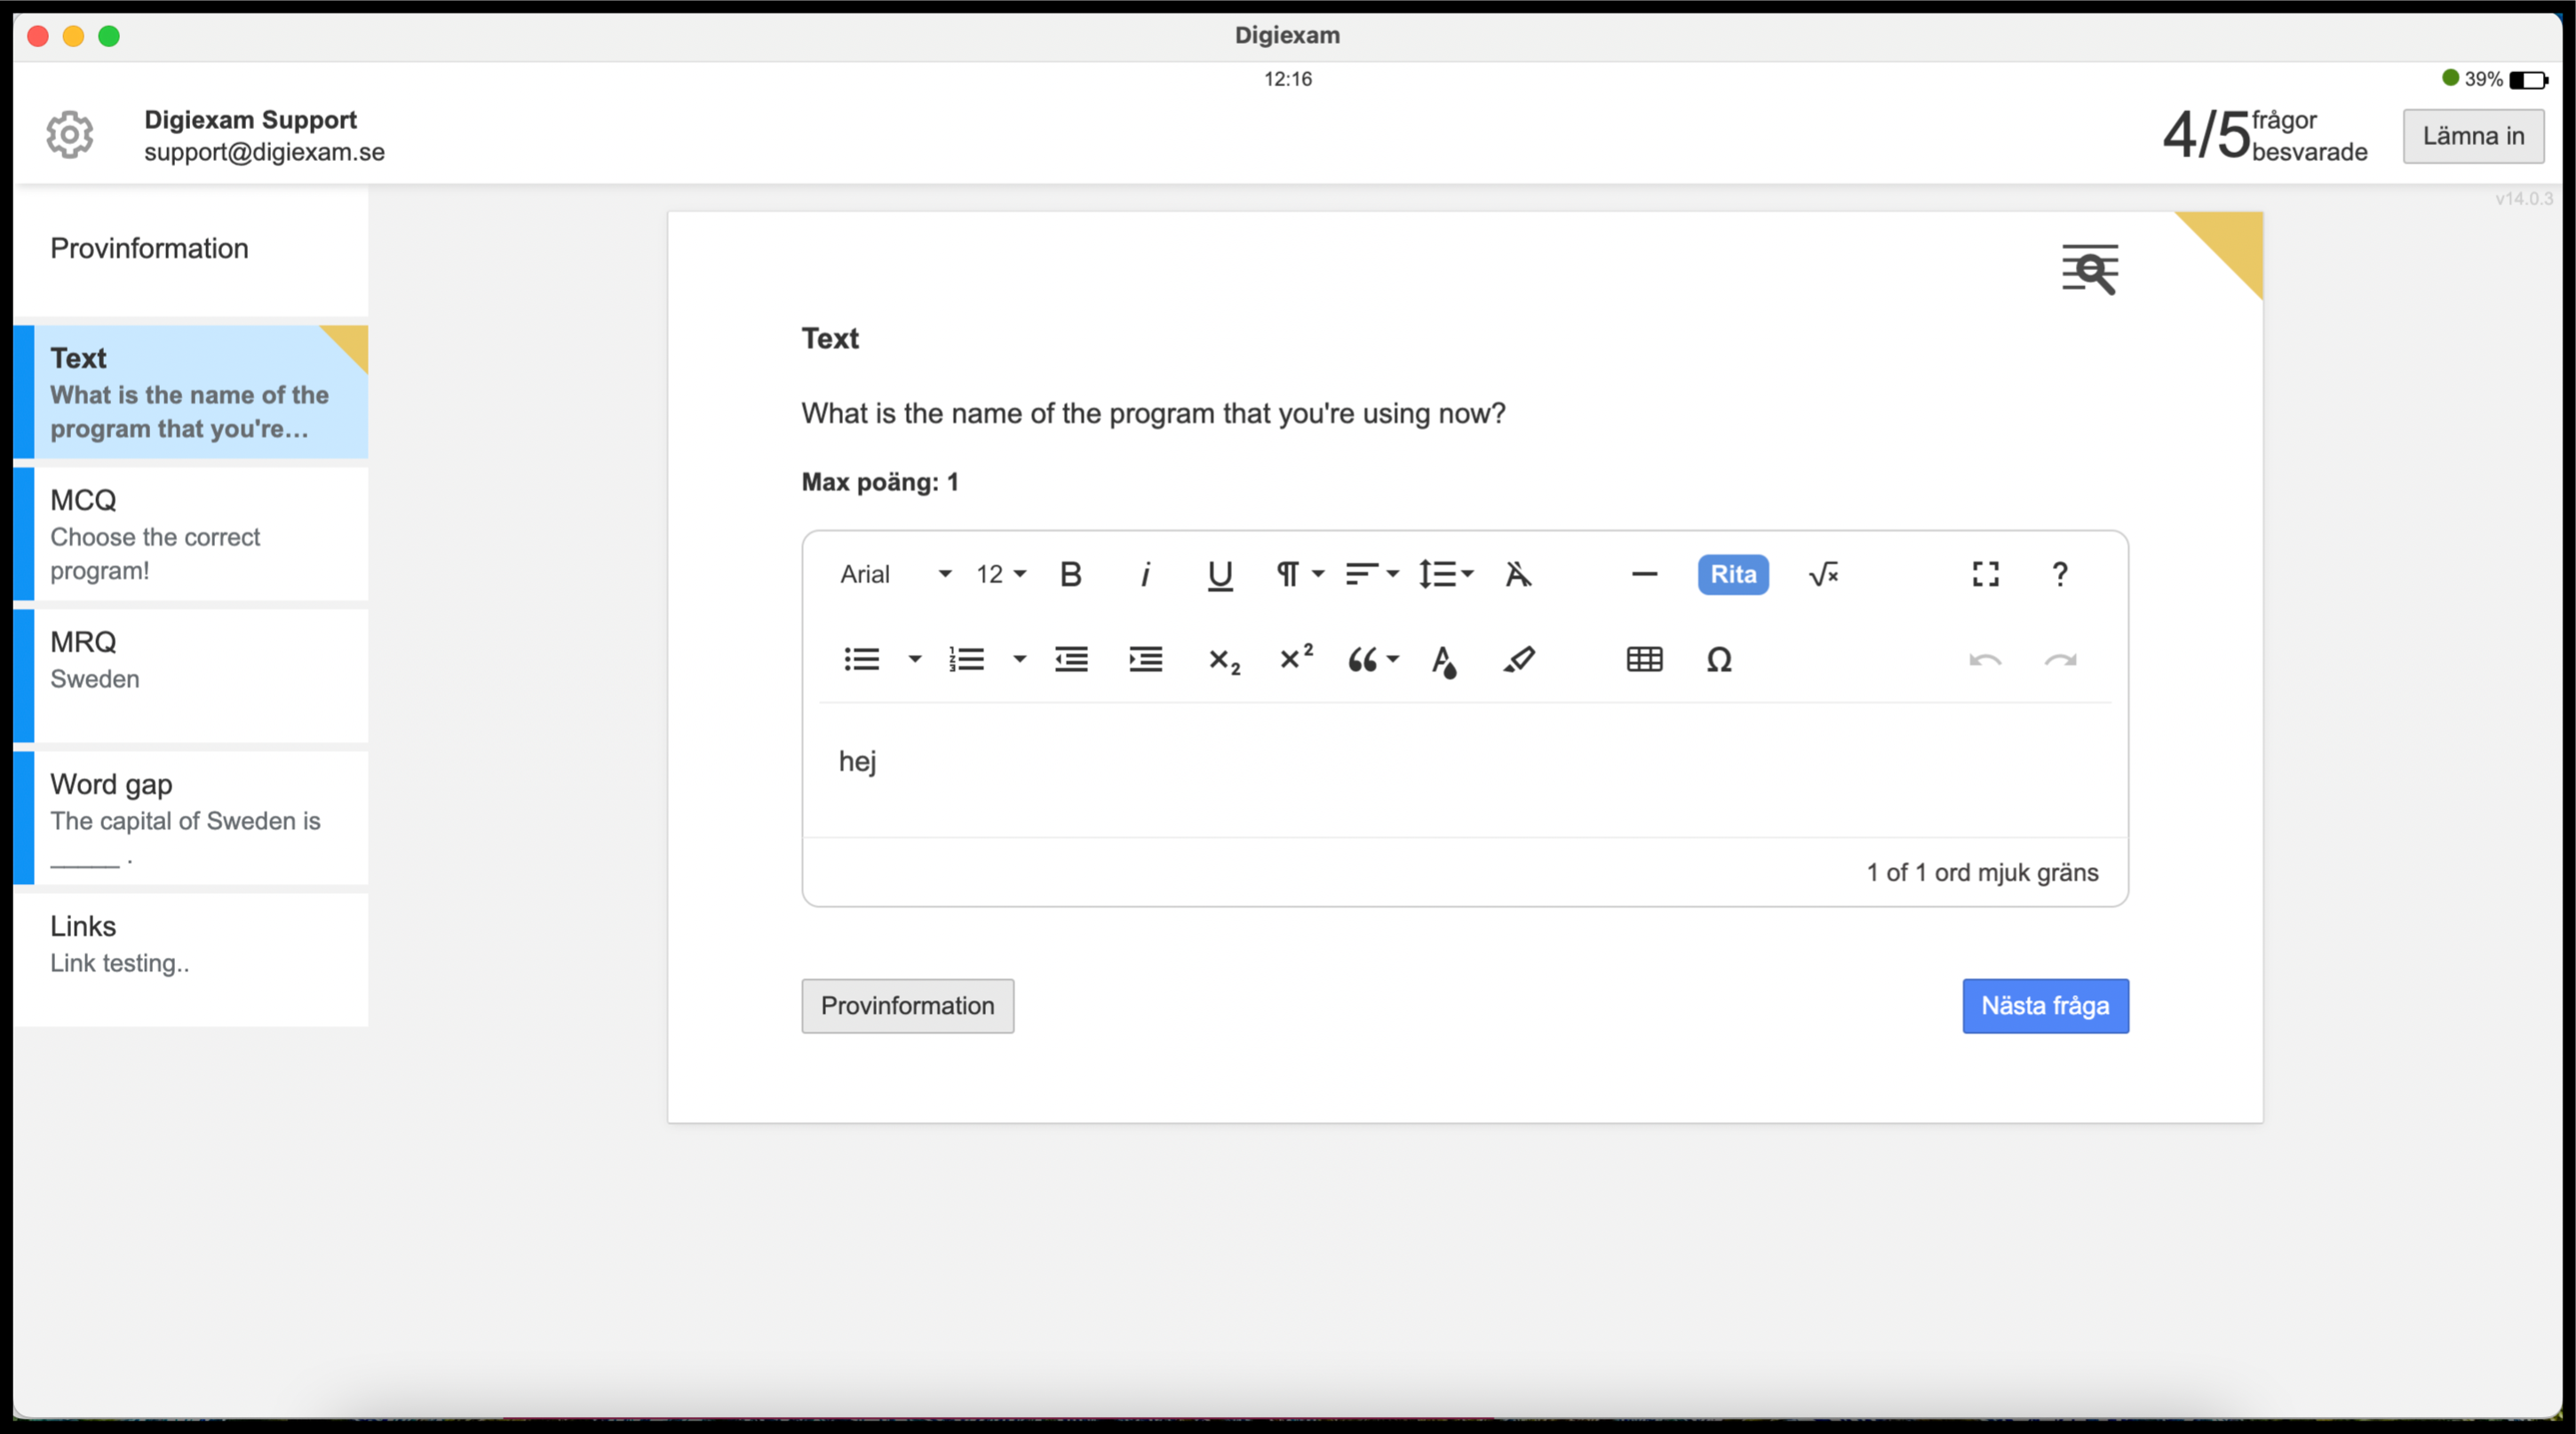Screen dimensions: 2576x1434
Task: Click support@digiexam.se email text
Action: tap(264, 152)
